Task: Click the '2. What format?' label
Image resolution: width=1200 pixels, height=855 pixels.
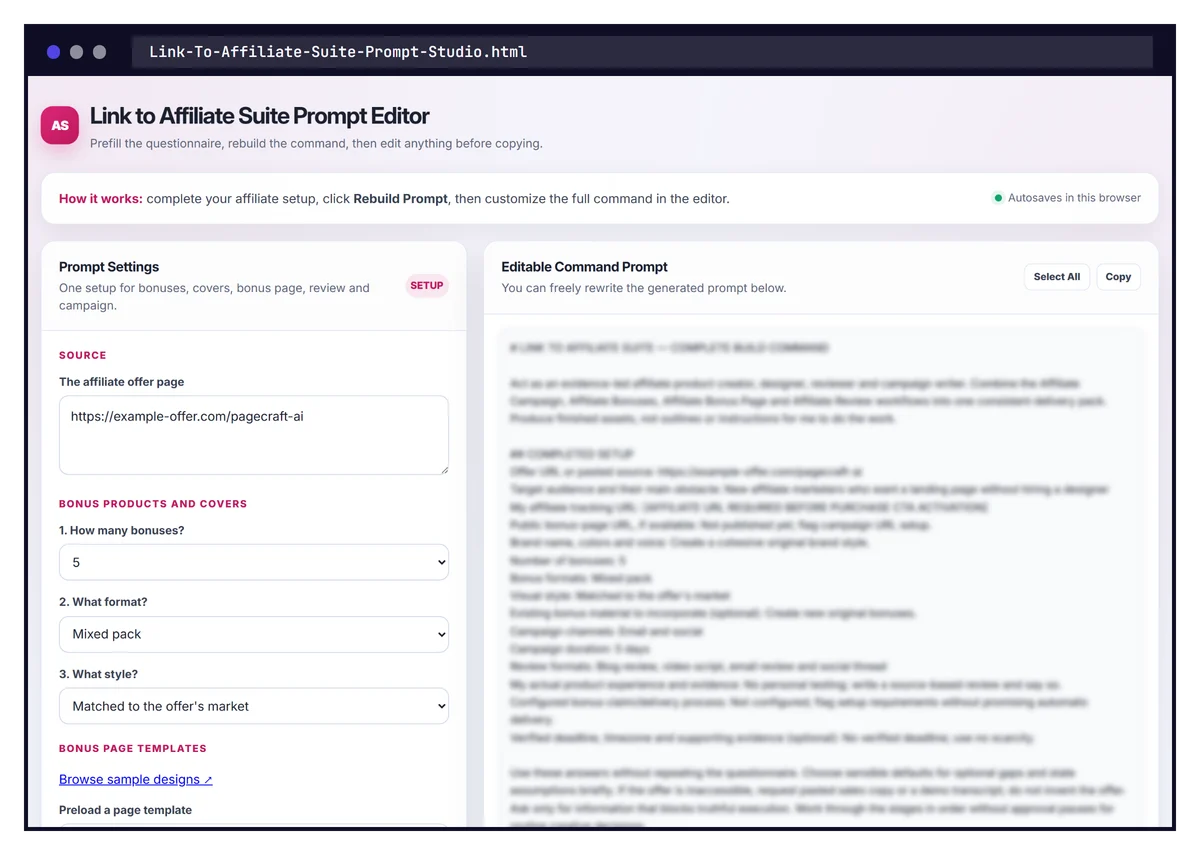Action: 104,602
